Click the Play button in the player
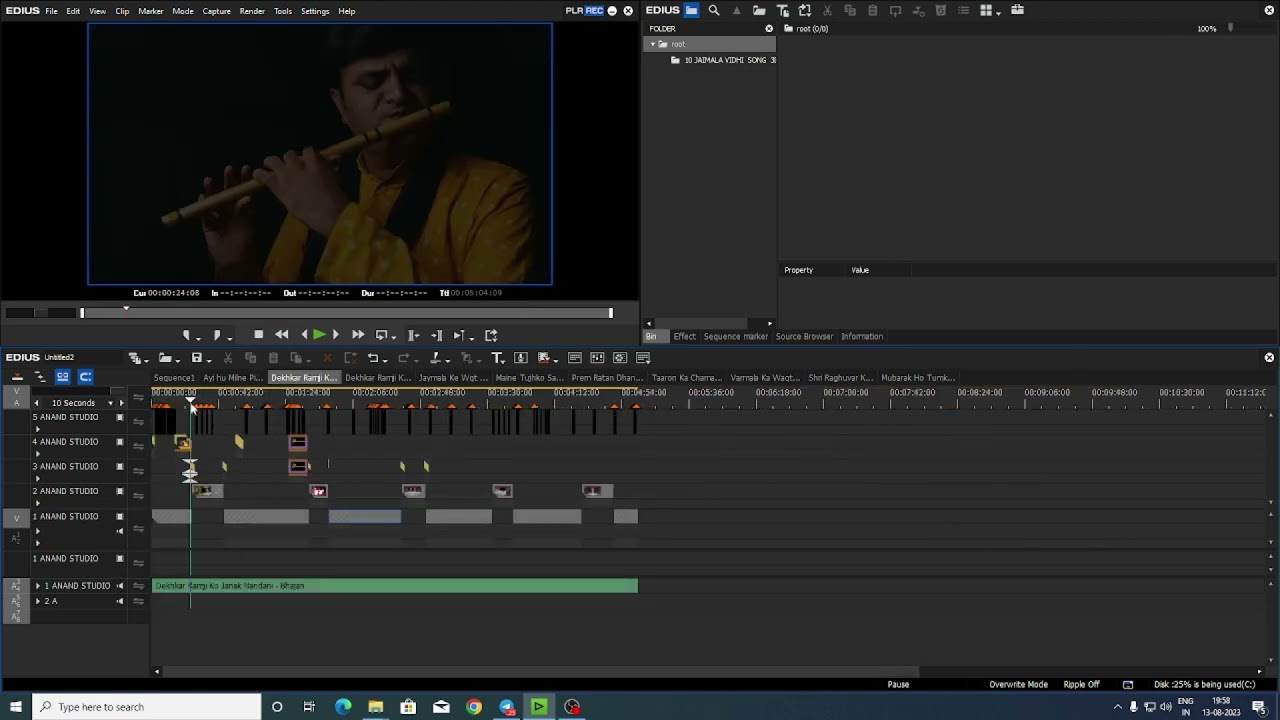1280x720 pixels. pyautogui.click(x=319, y=335)
